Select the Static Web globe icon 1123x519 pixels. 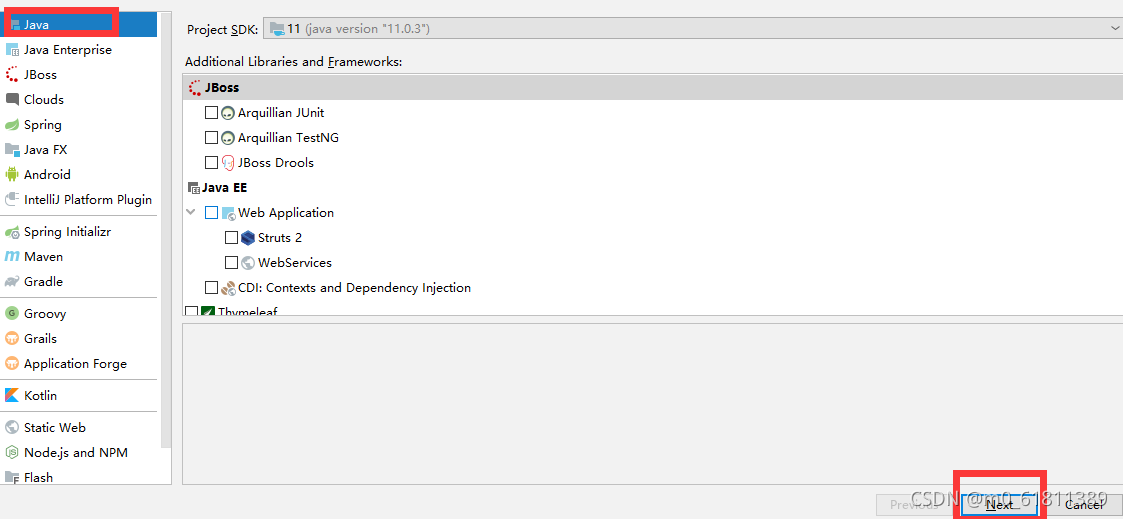click(x=11, y=427)
